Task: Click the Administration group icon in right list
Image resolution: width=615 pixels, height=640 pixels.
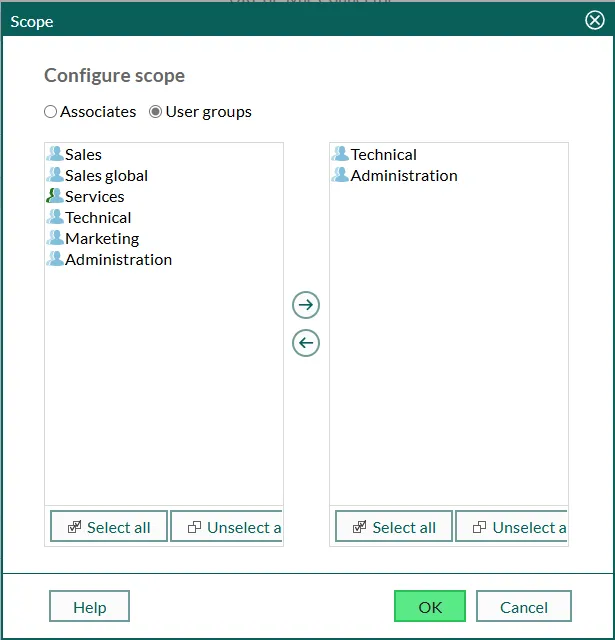Action: 340,176
